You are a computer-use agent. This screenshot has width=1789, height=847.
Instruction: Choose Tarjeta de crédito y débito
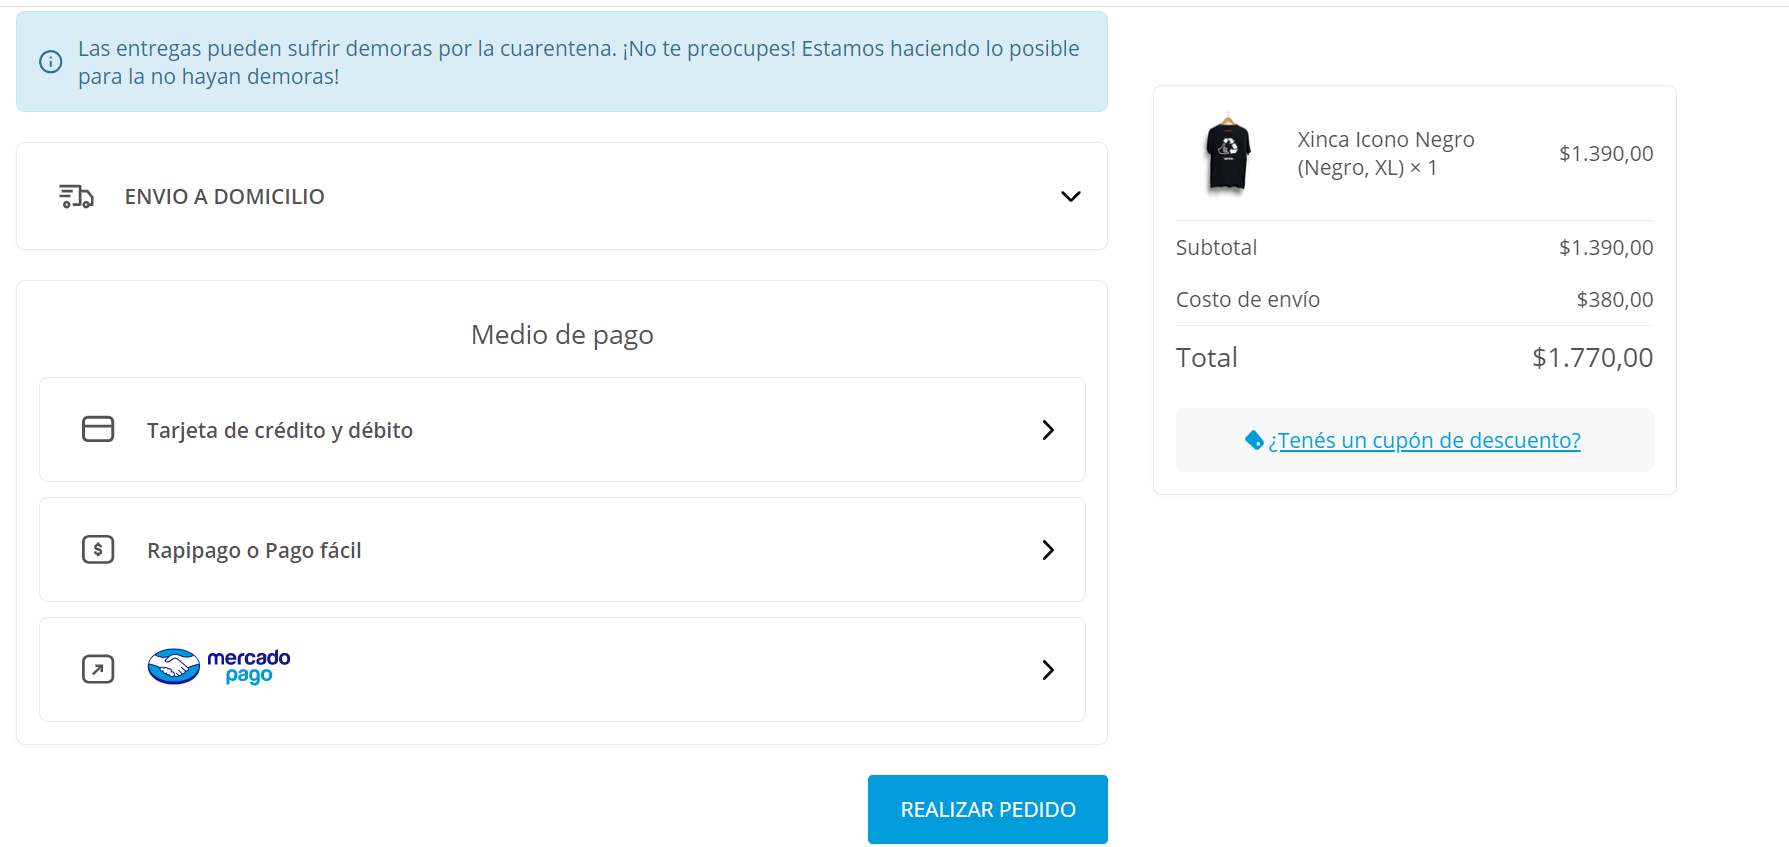coord(562,430)
